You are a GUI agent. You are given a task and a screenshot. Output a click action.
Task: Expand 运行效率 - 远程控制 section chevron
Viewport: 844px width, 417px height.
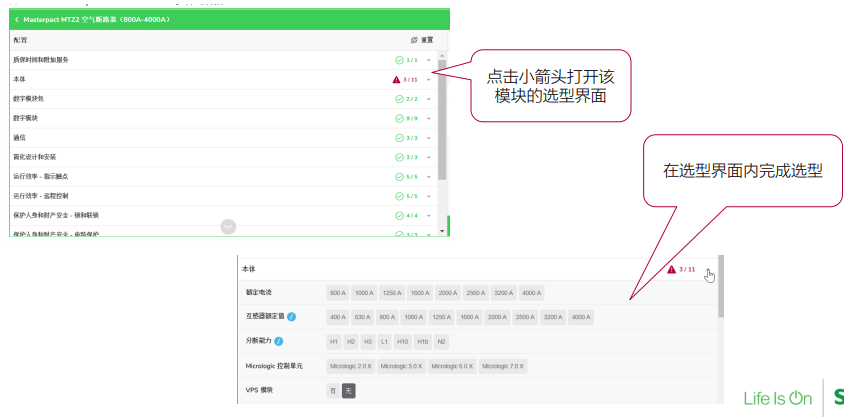click(x=428, y=196)
